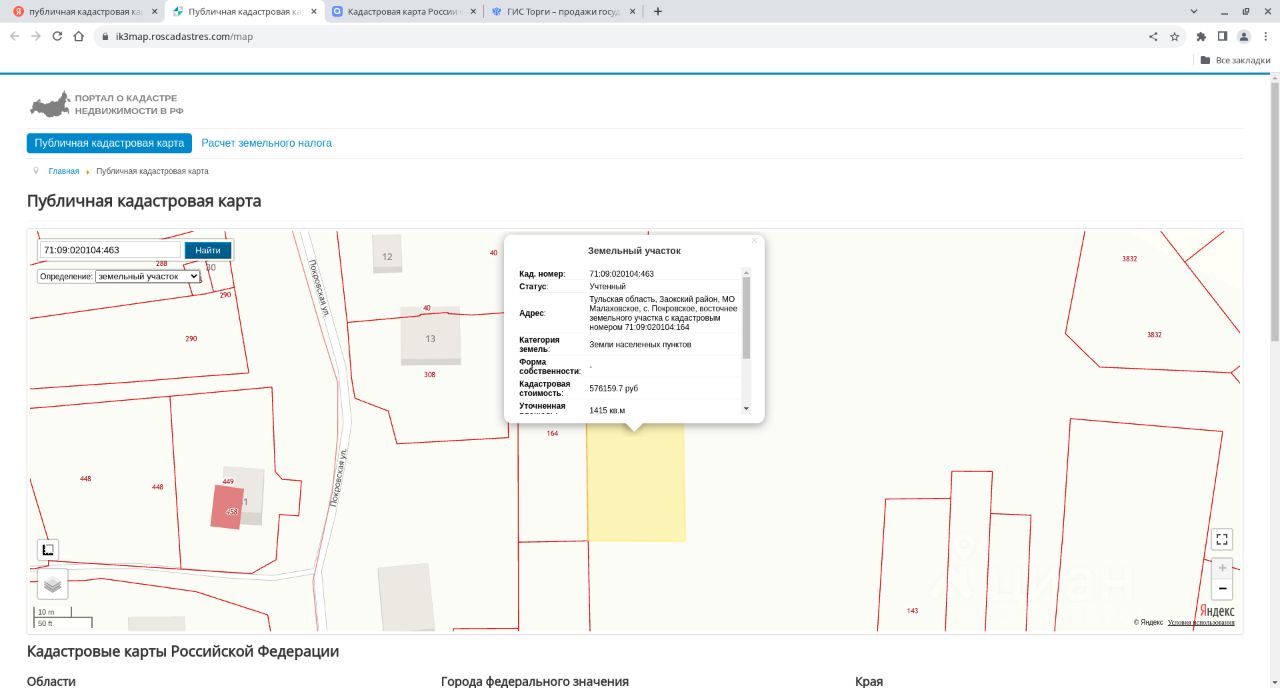1280x688 pixels.
Task: Click the browser forward arrow
Action: coord(36,36)
